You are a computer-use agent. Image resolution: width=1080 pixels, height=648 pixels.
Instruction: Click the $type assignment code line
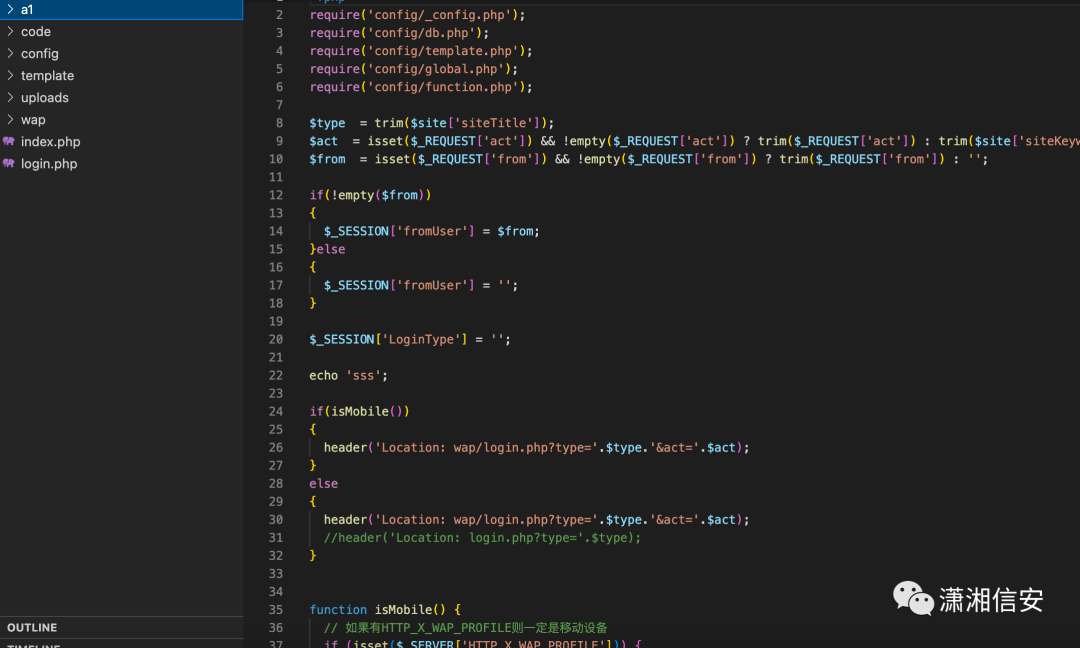coord(432,123)
